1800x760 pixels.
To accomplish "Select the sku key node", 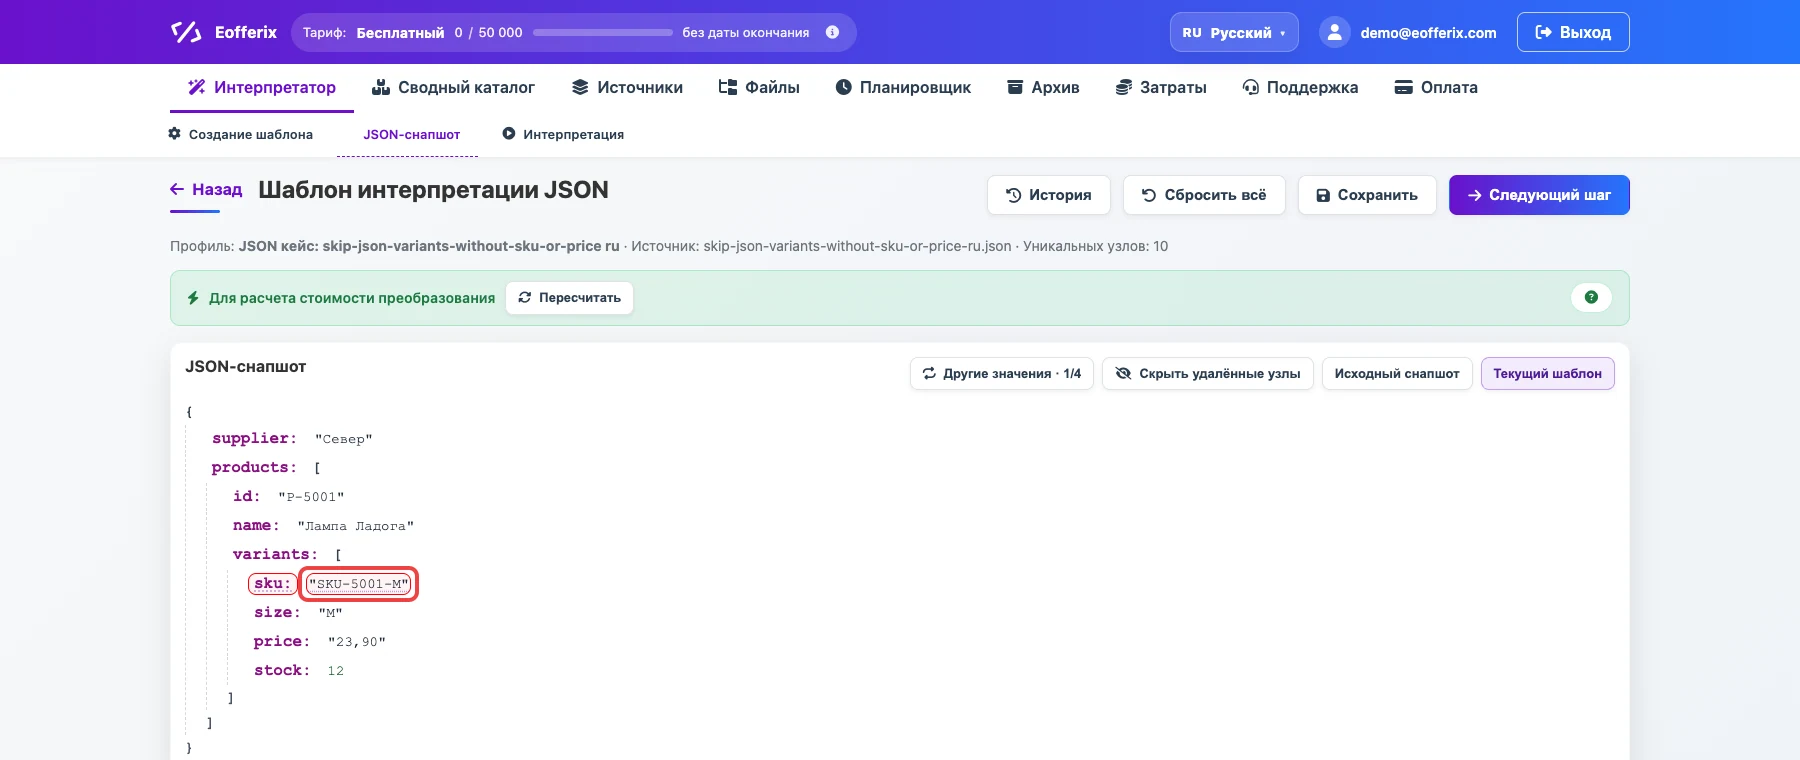I will [272, 584].
